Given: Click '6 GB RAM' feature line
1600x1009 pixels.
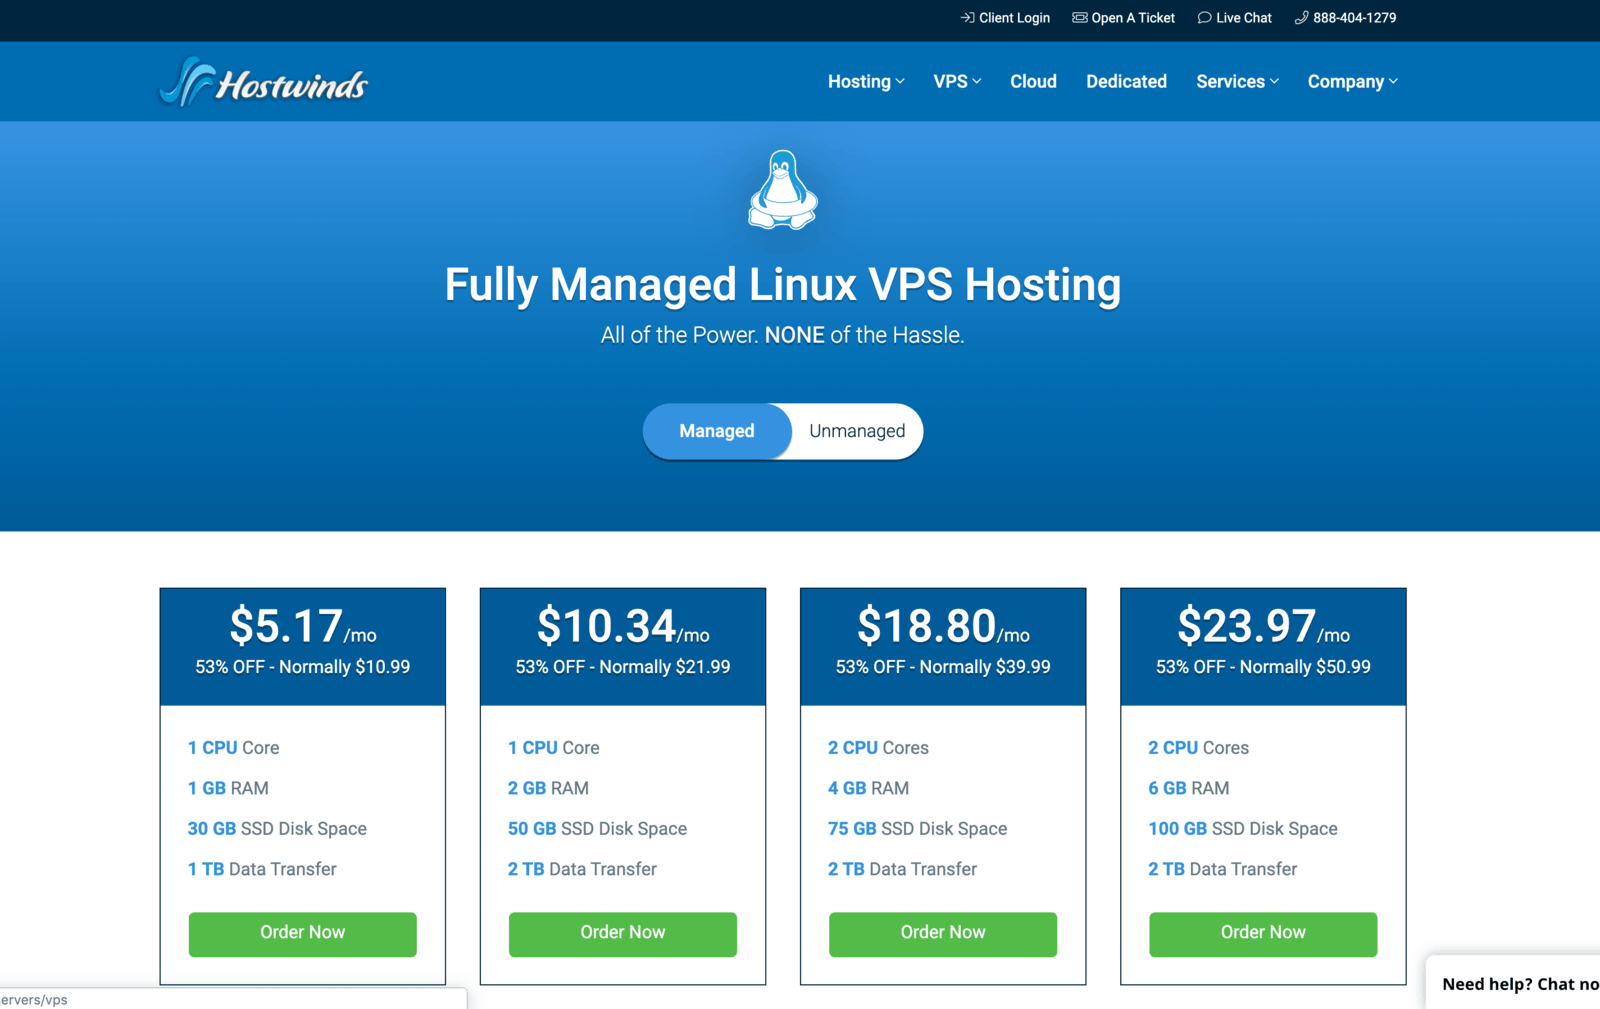Looking at the screenshot, I should click(1188, 788).
